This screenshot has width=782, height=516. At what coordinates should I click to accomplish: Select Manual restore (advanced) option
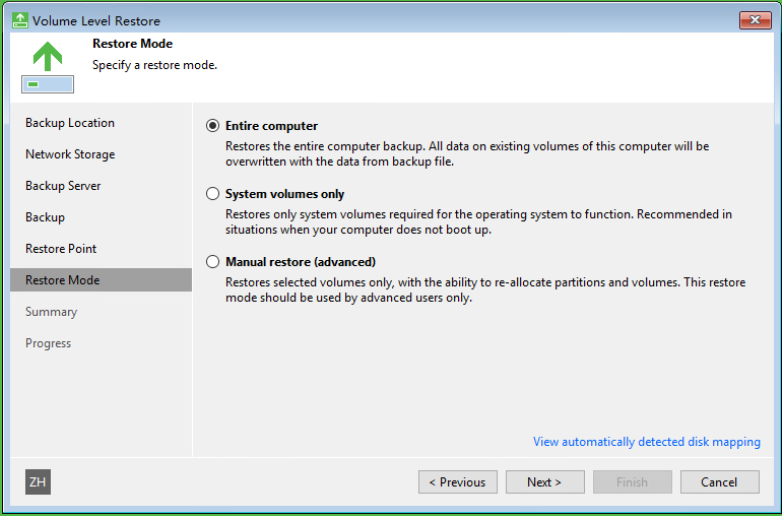click(212, 261)
